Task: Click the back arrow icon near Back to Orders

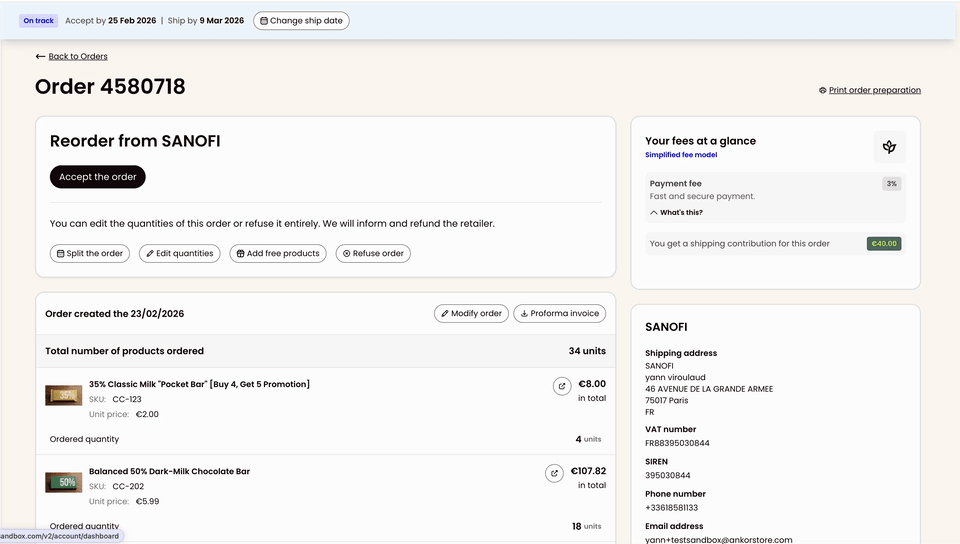Action: point(40,56)
